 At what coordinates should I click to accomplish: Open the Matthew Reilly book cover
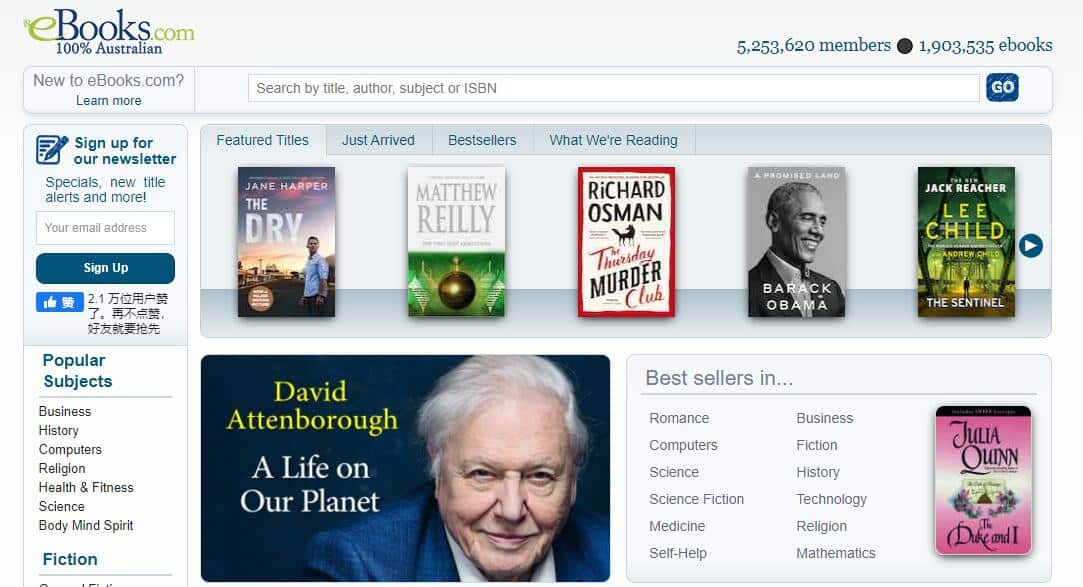click(x=457, y=242)
